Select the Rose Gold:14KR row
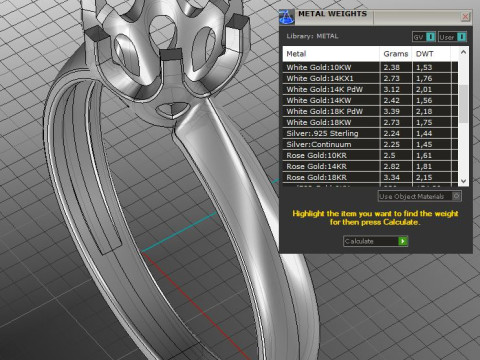 (370, 166)
